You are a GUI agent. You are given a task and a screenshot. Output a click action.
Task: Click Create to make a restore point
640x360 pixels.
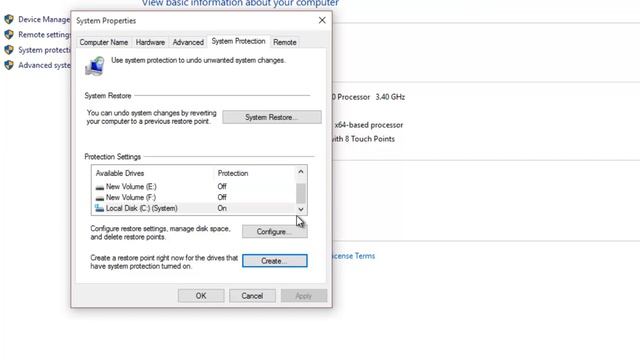coord(275,261)
